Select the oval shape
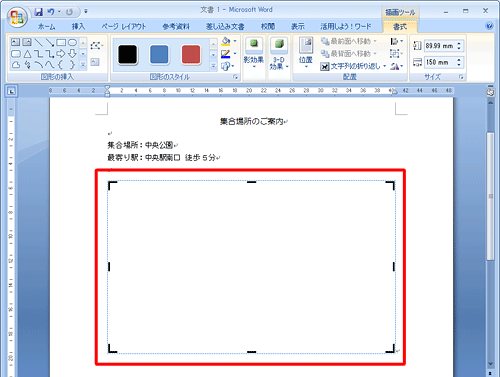The height and width of the screenshot is (377, 500). [72, 42]
